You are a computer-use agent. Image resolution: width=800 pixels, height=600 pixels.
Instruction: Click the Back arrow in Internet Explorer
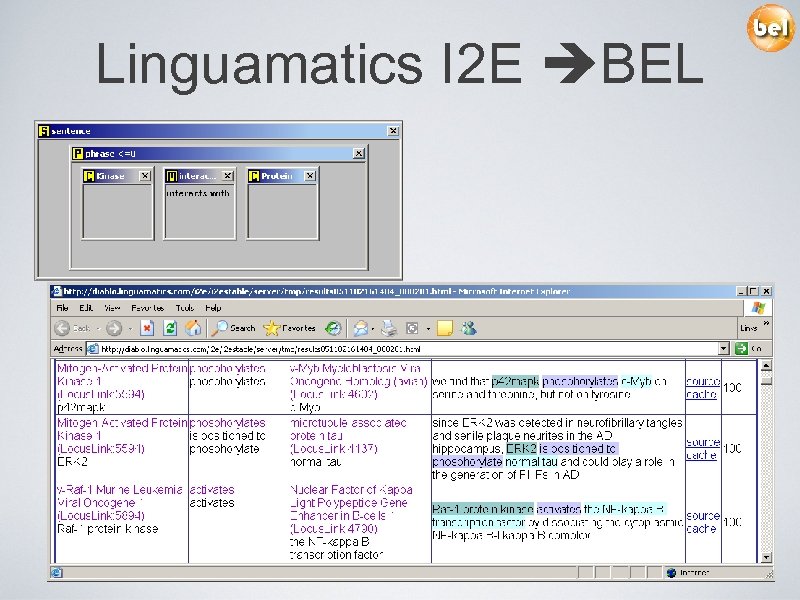[x=62, y=328]
